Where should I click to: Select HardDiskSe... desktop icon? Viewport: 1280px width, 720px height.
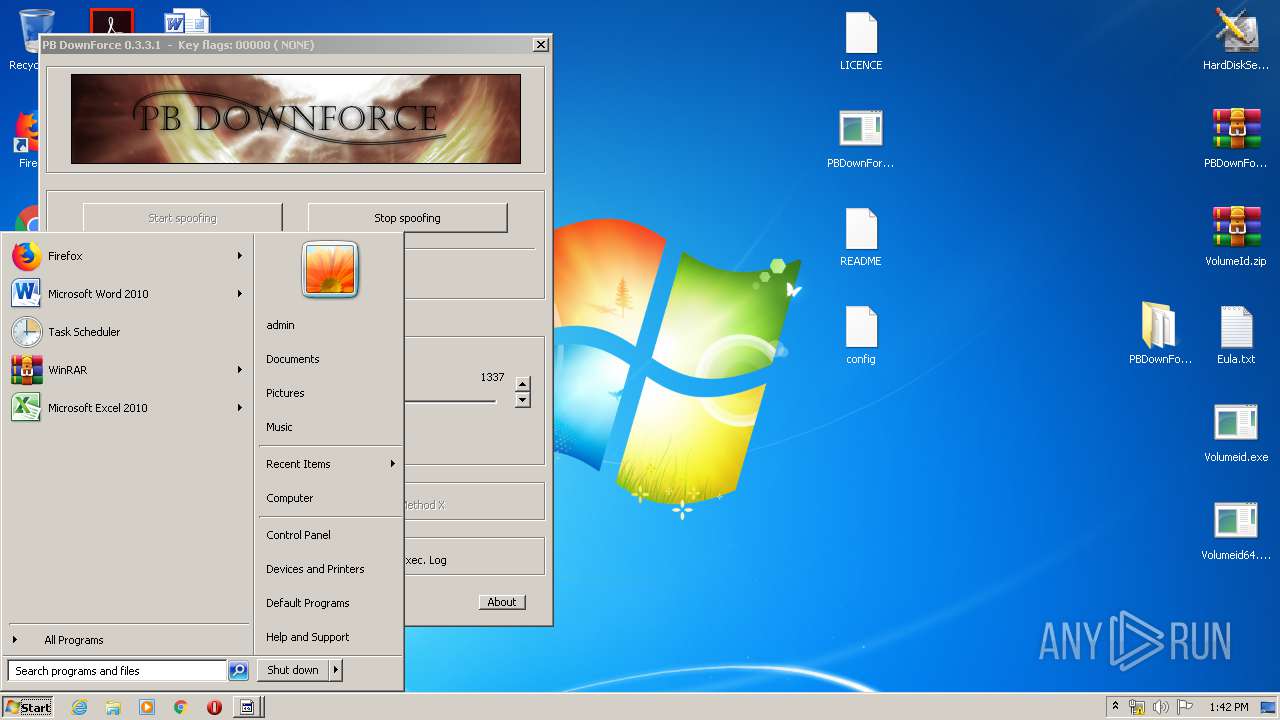pos(1236,40)
